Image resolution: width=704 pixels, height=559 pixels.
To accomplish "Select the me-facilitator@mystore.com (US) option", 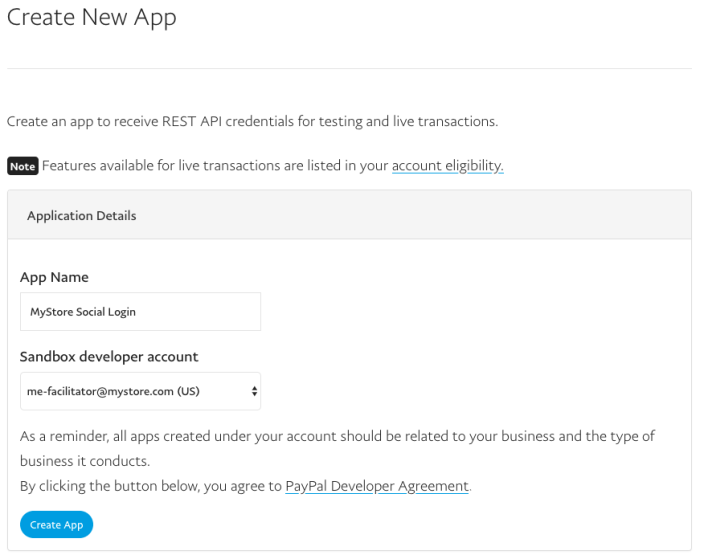I will click(113, 391).
